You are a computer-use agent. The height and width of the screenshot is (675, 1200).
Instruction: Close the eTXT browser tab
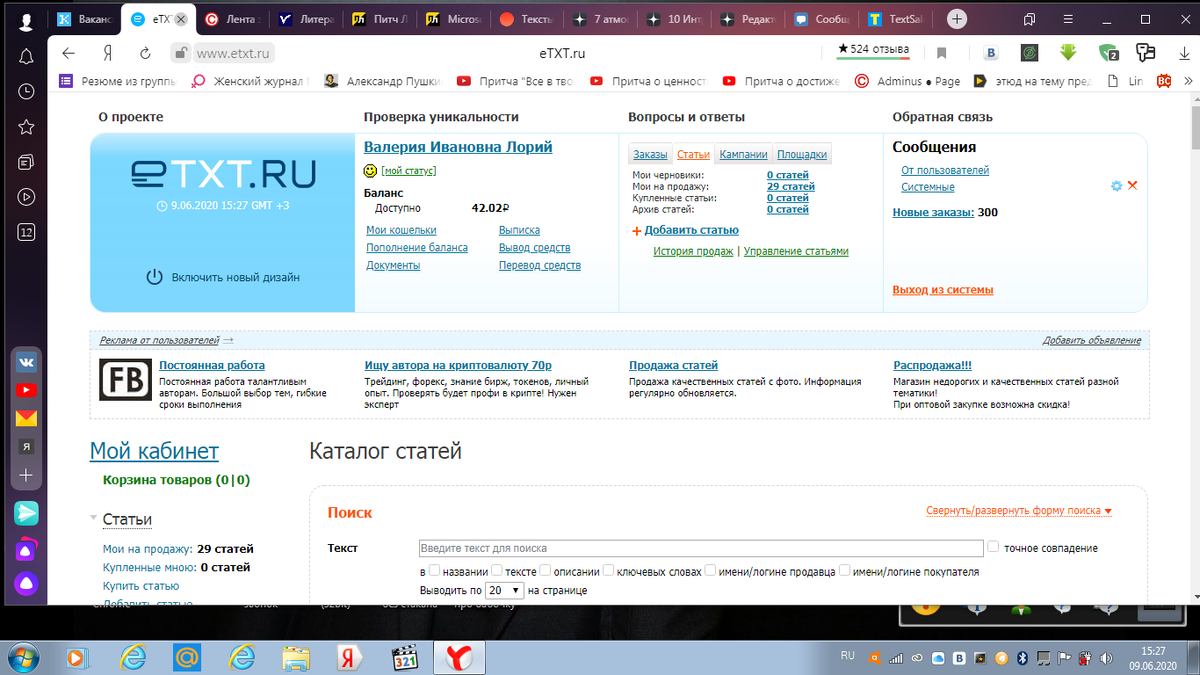[180, 19]
